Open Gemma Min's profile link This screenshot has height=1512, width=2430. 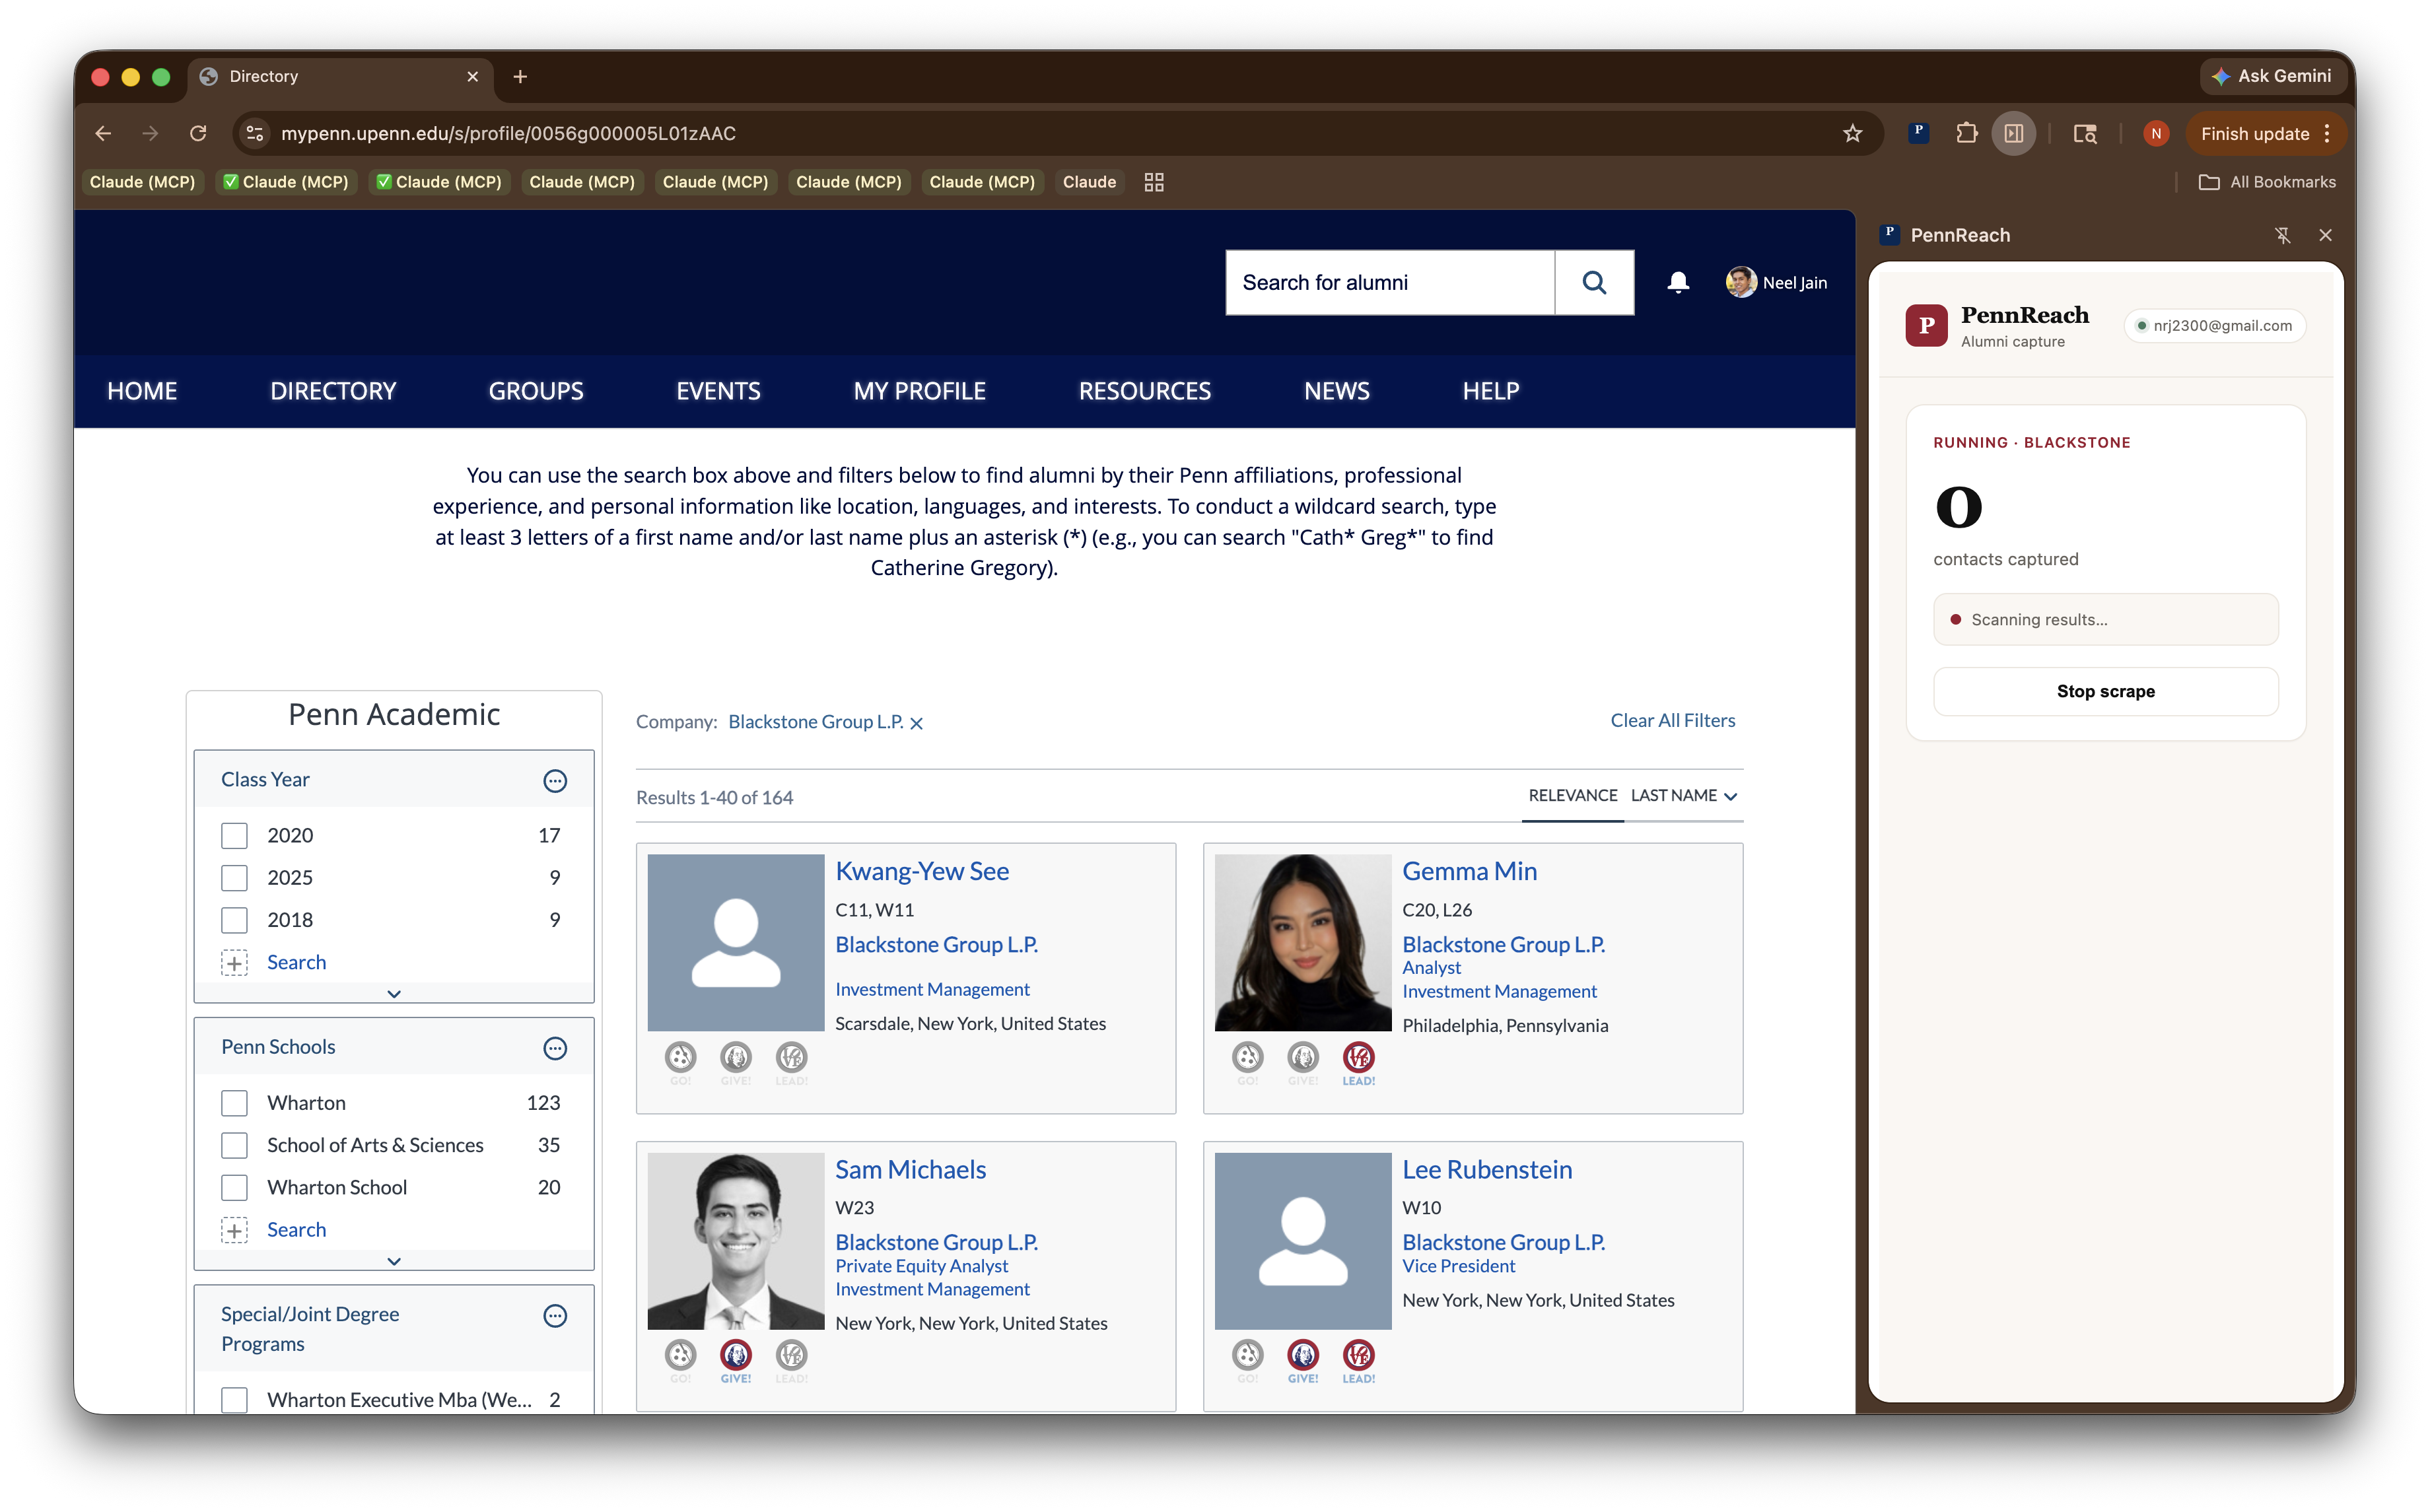click(1469, 871)
